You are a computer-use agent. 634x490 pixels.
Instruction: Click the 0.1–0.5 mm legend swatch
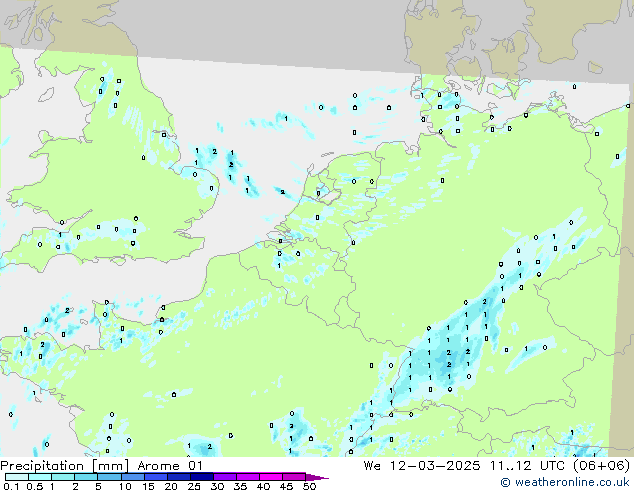17,477
